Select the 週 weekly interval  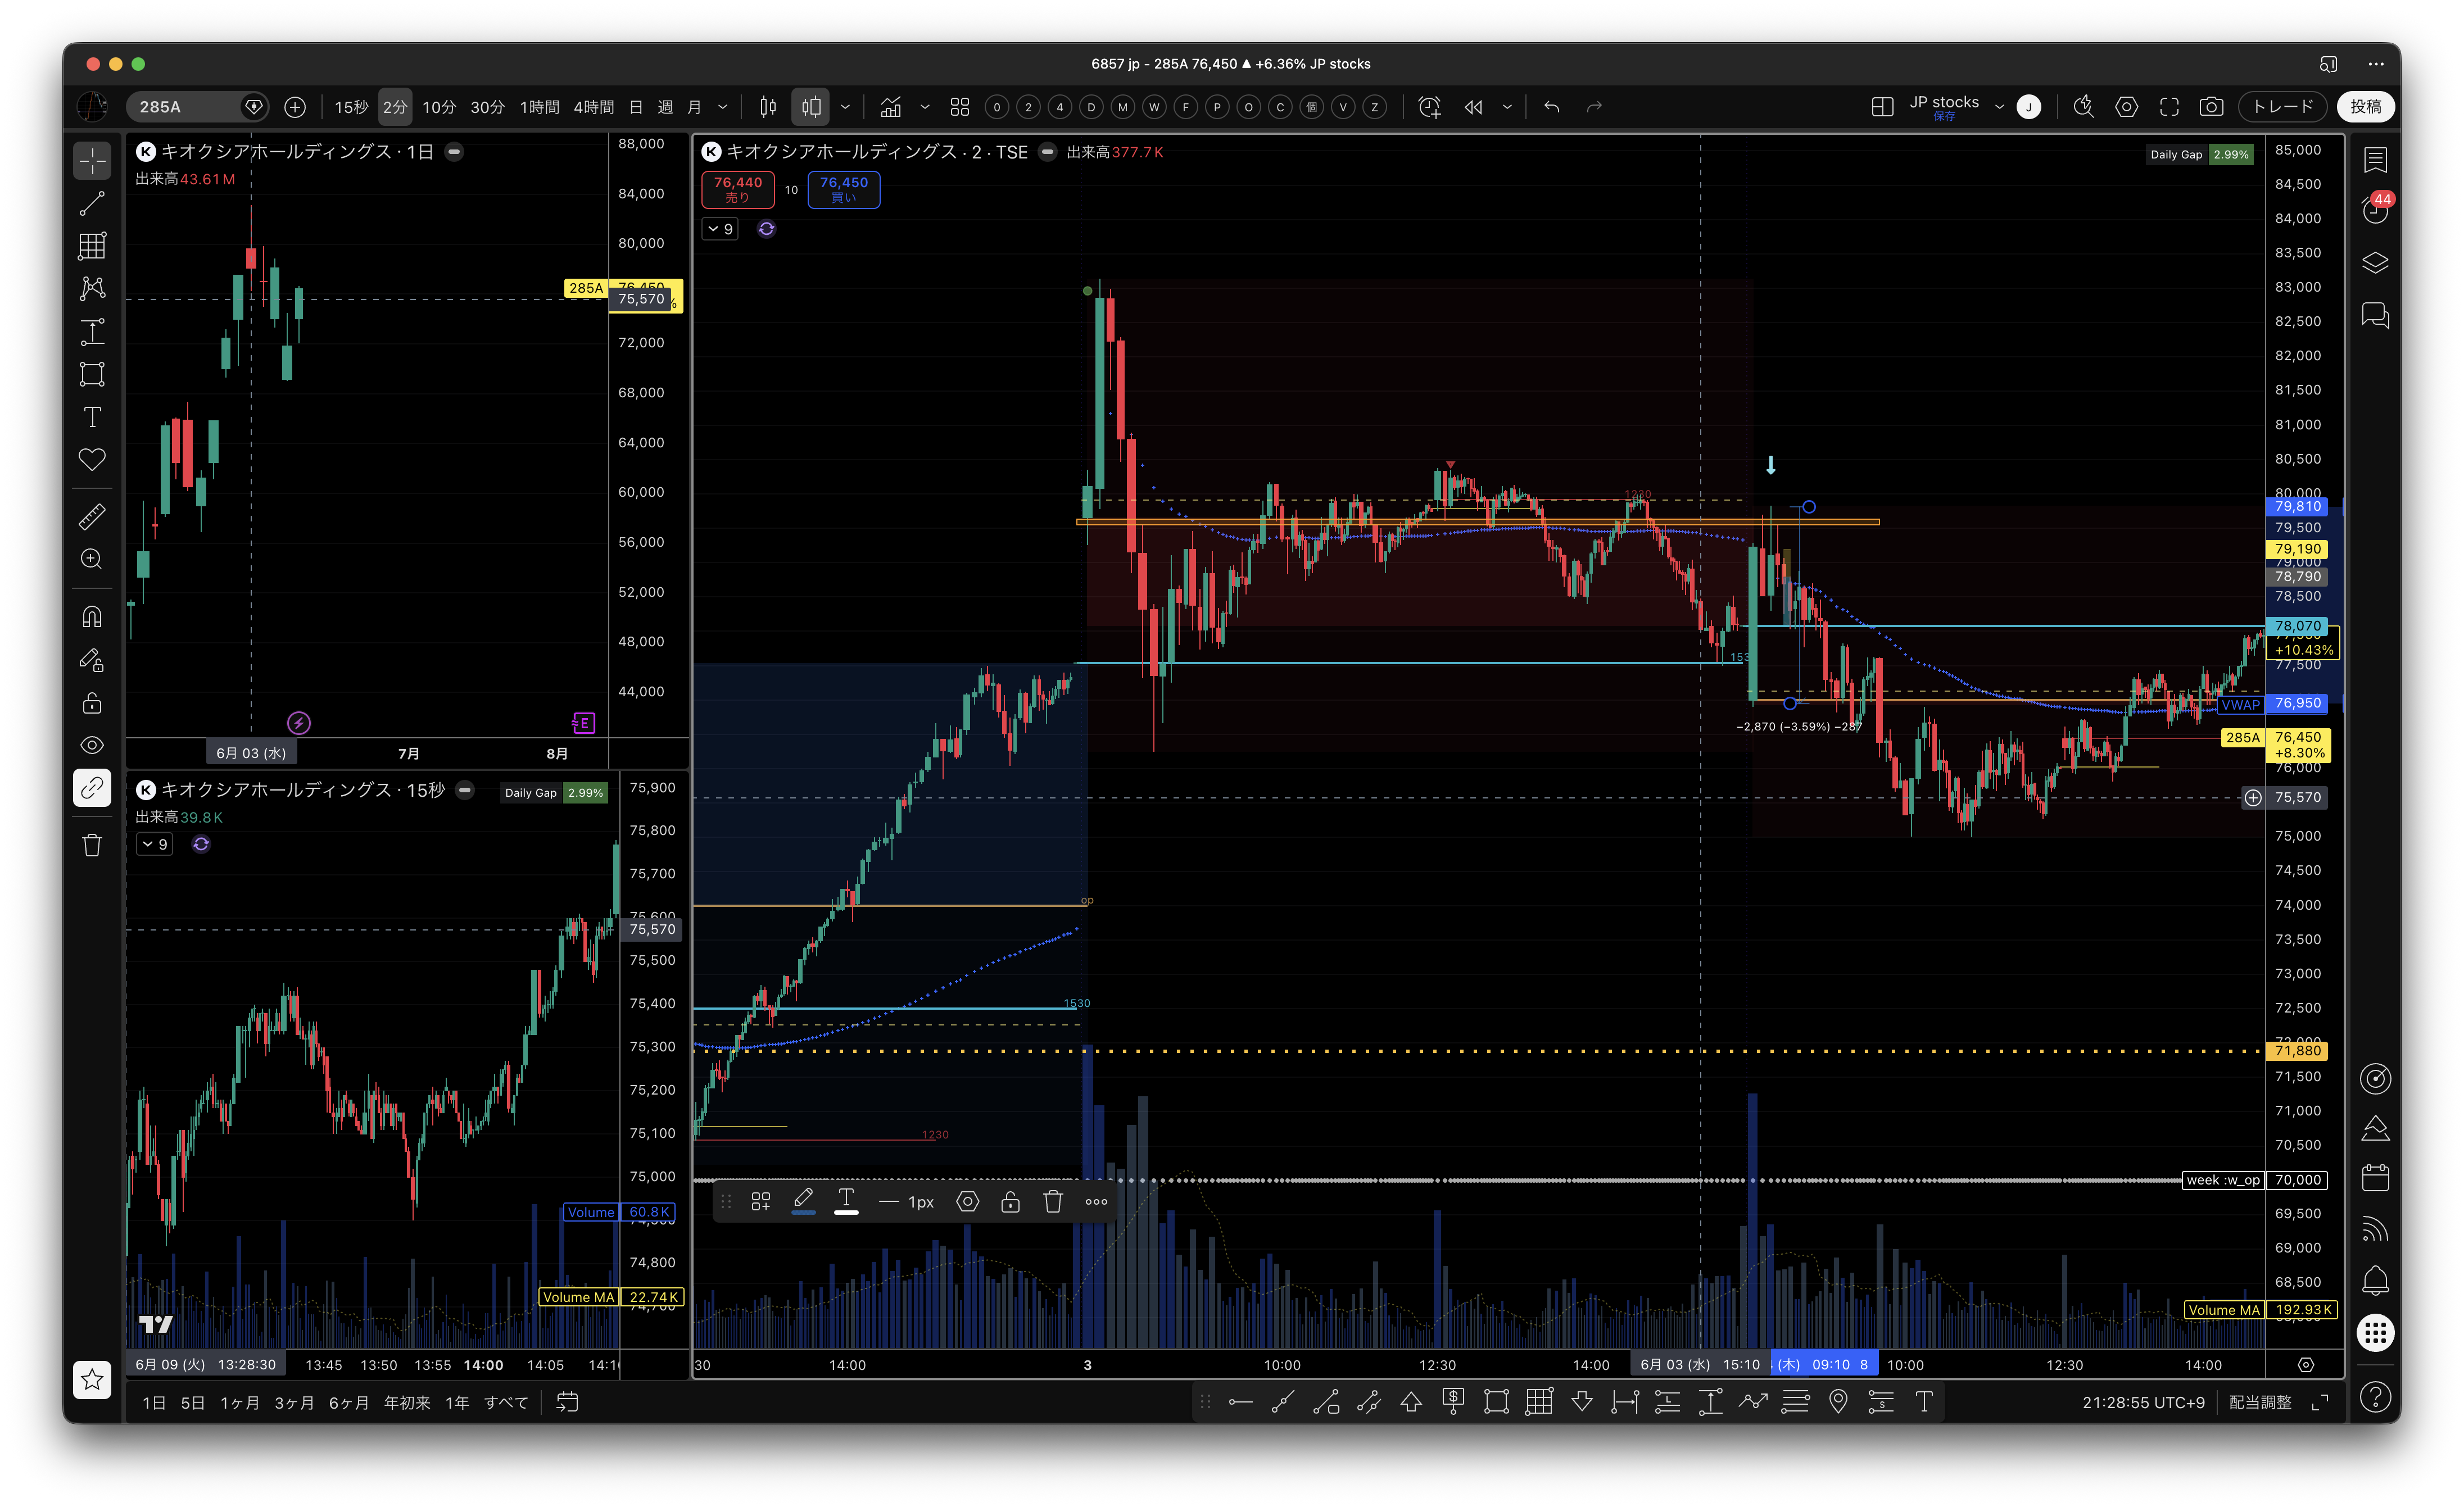[665, 107]
